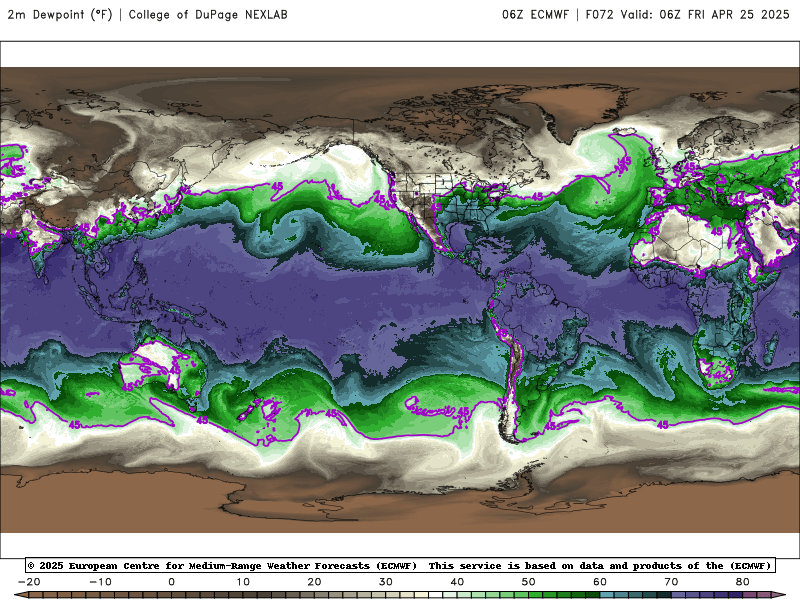Click the "F072" forecast hour text
Screen dimensions: 800x600
(x=599, y=15)
